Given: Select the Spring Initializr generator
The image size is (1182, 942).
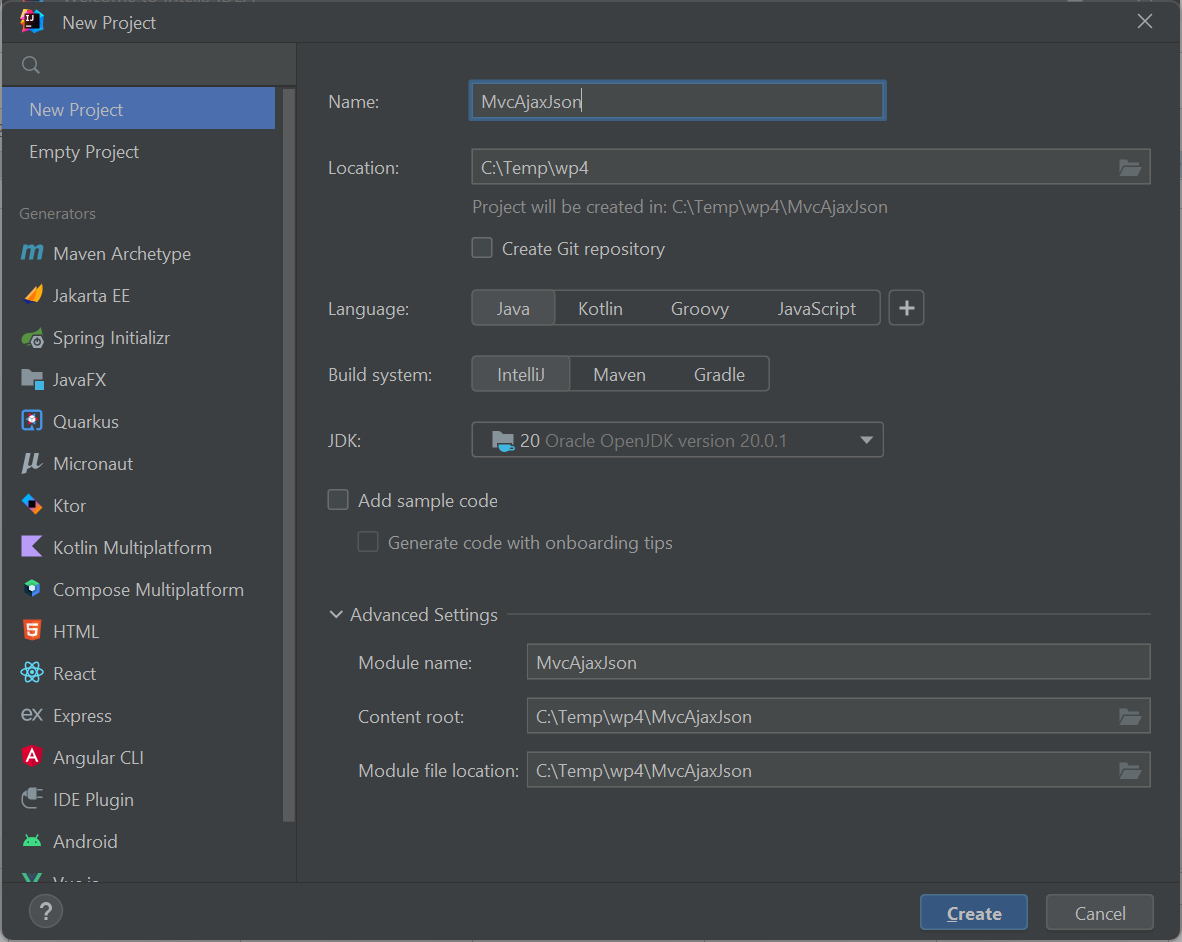Looking at the screenshot, I should pos(139,338).
